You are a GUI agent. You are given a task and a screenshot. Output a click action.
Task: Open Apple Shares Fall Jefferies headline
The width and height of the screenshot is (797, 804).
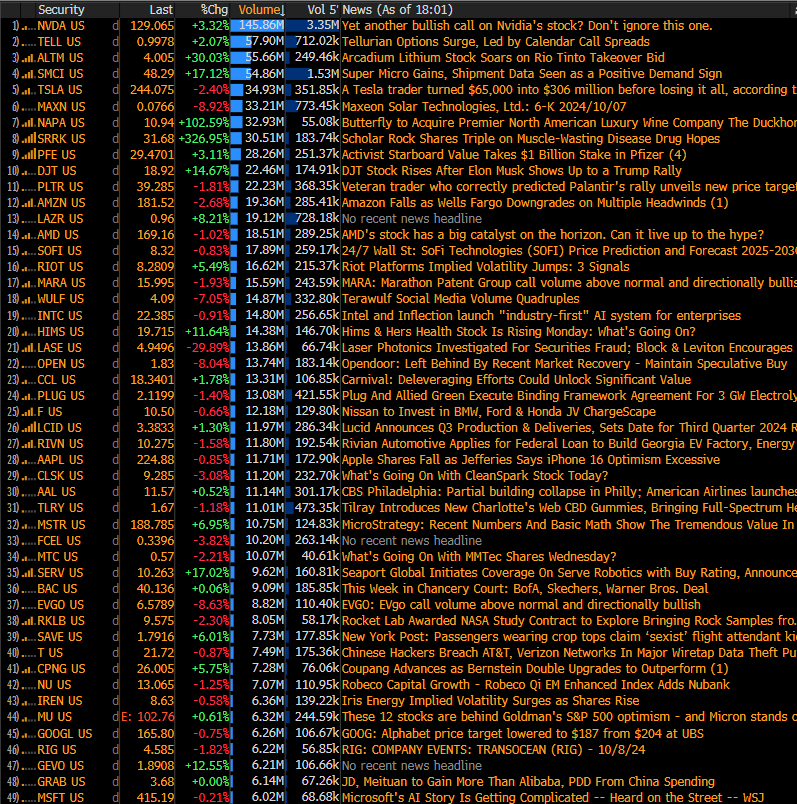(x=531, y=460)
